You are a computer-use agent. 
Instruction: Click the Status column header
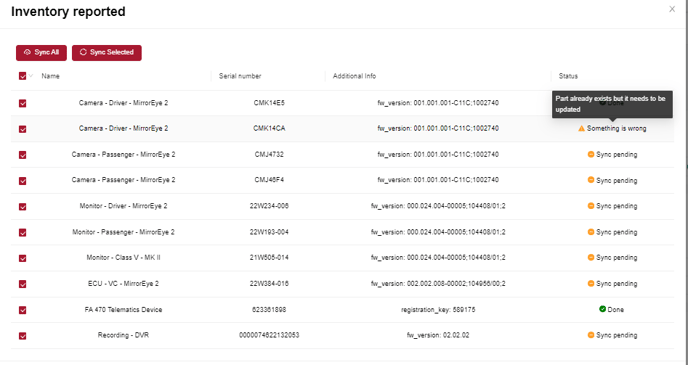tap(568, 76)
